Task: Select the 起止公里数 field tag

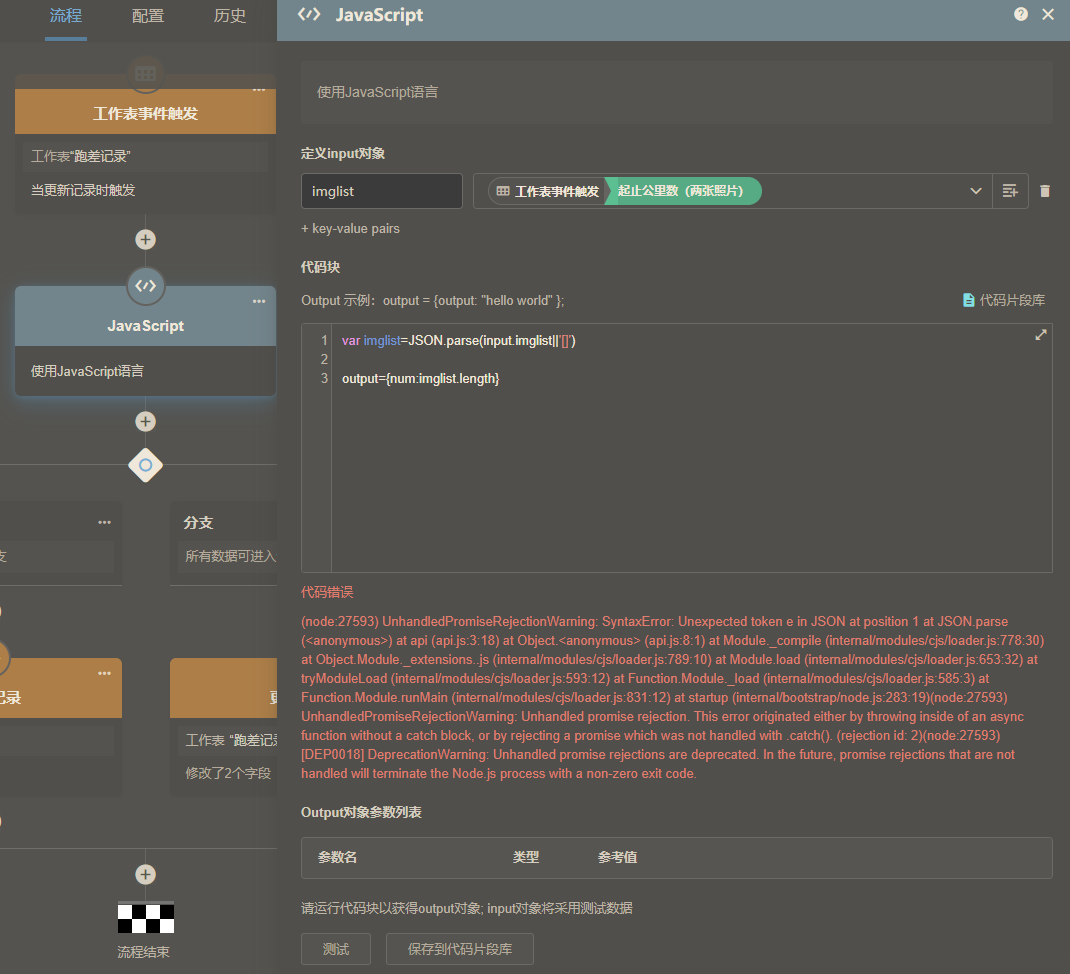Action: tap(680, 191)
